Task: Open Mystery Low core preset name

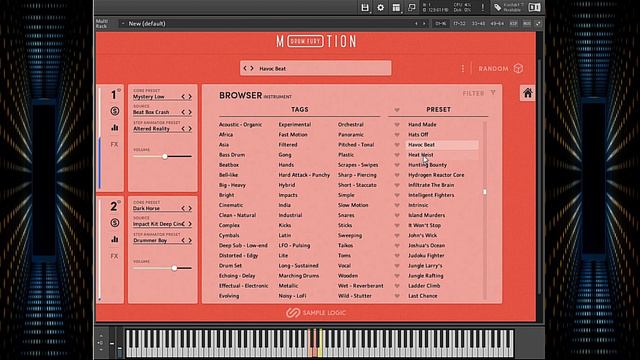Action: [149, 97]
